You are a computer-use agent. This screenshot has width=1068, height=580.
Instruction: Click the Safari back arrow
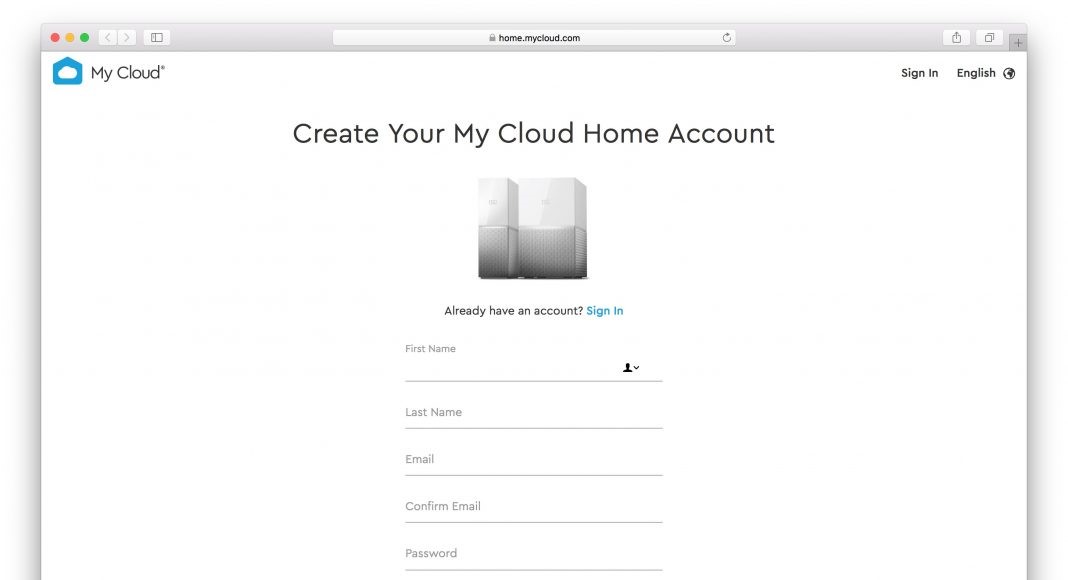108,37
